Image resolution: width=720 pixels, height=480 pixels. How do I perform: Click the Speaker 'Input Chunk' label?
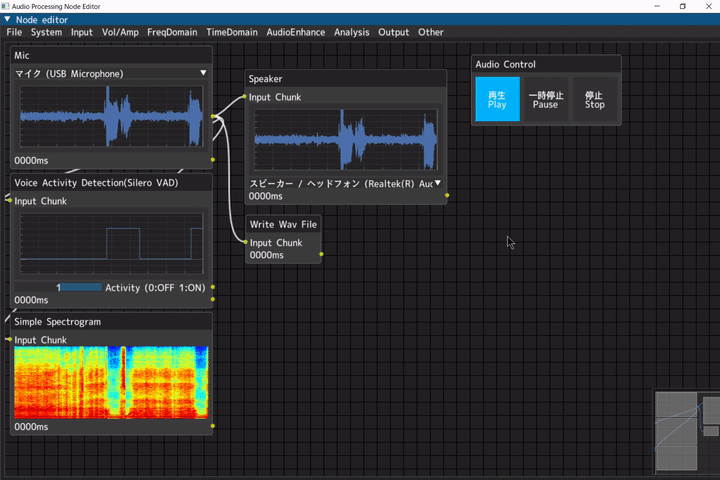[x=275, y=97]
